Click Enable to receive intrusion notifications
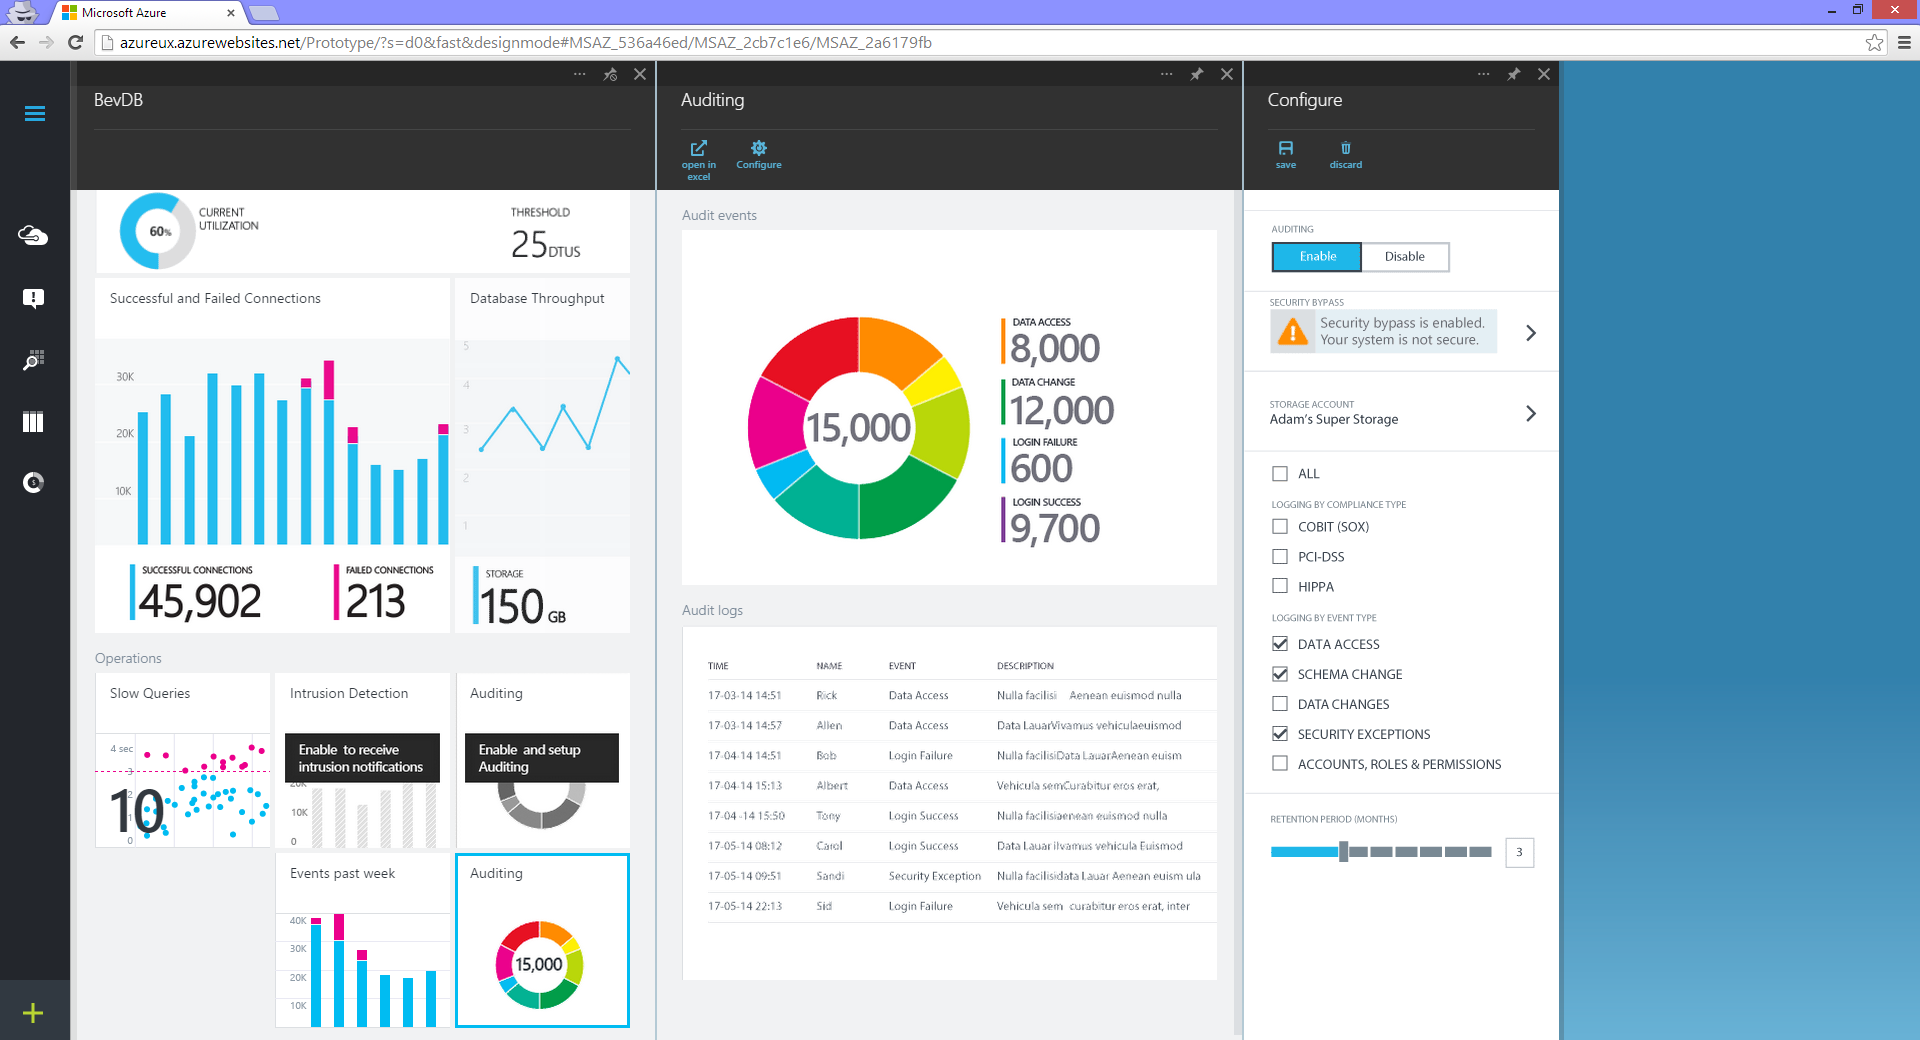 click(x=362, y=758)
